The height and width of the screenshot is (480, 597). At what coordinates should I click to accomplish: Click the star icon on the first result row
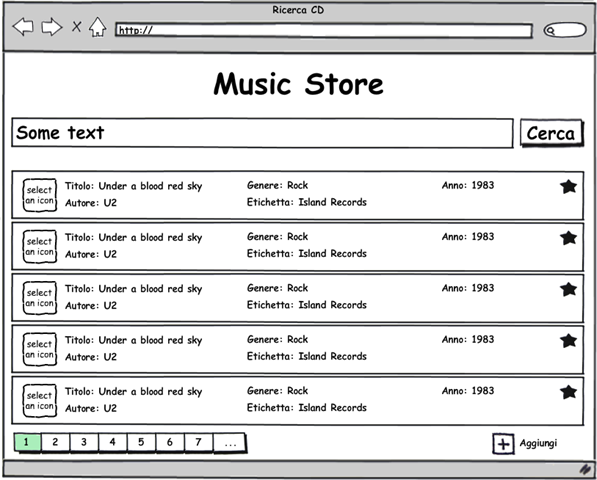[x=568, y=187]
